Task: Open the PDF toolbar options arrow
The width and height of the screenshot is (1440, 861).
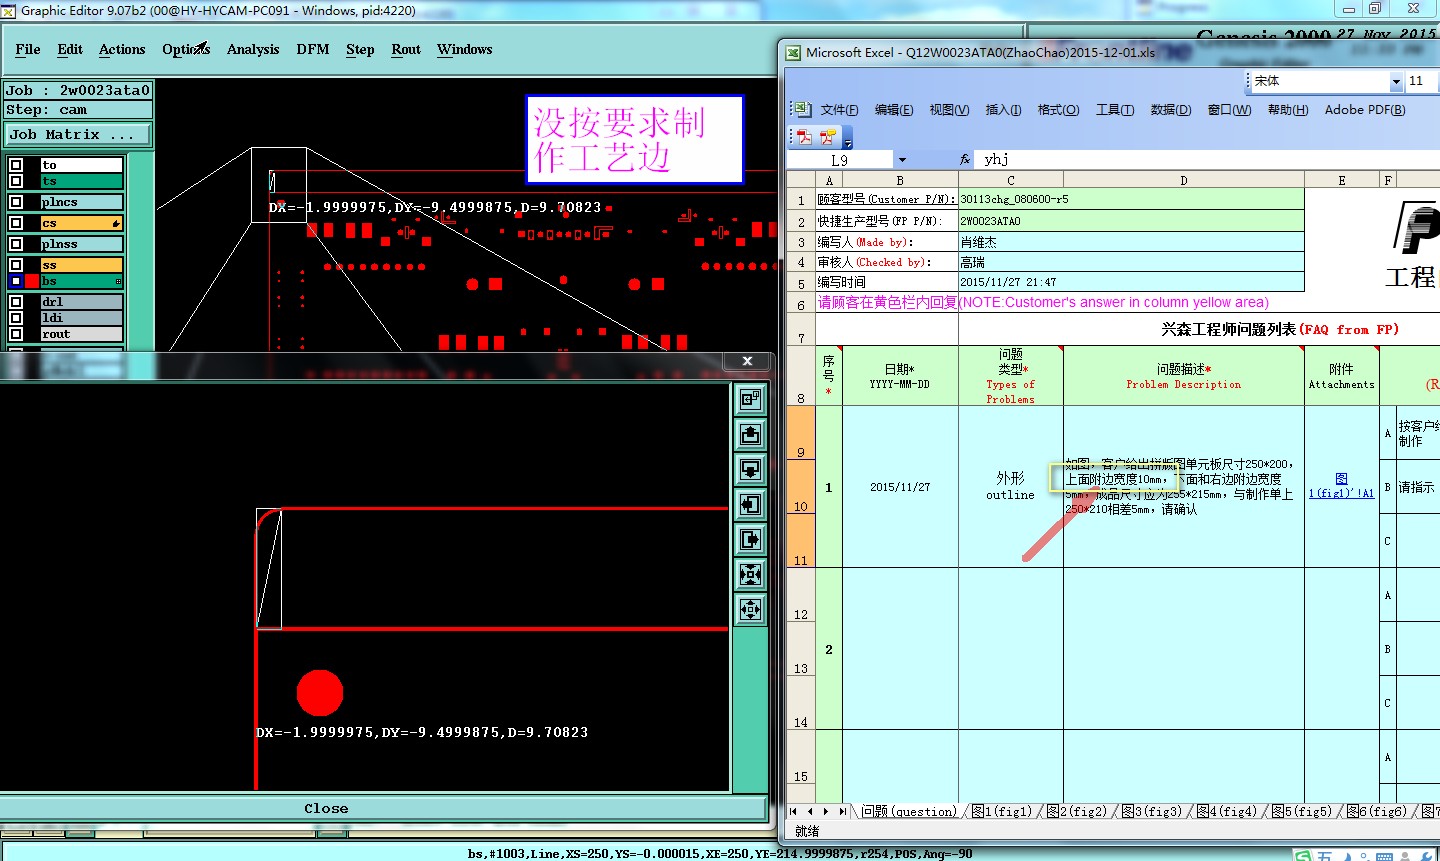Action: tap(847, 138)
